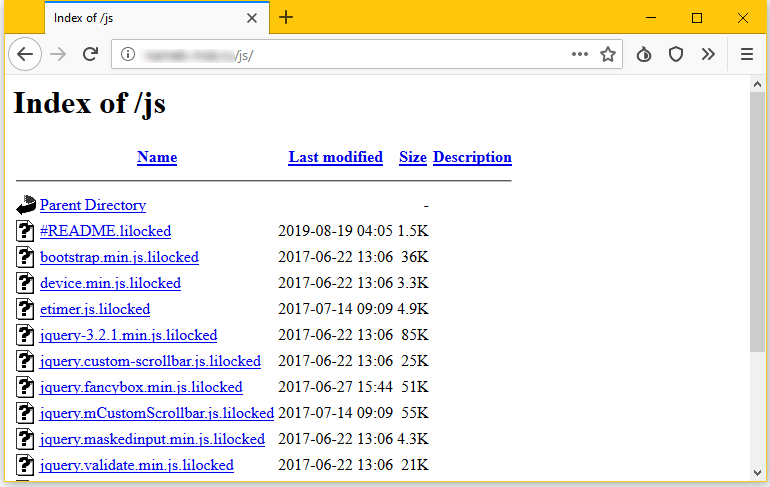770x487 pixels.
Task: Sort files by the Size header
Action: [x=412, y=157]
